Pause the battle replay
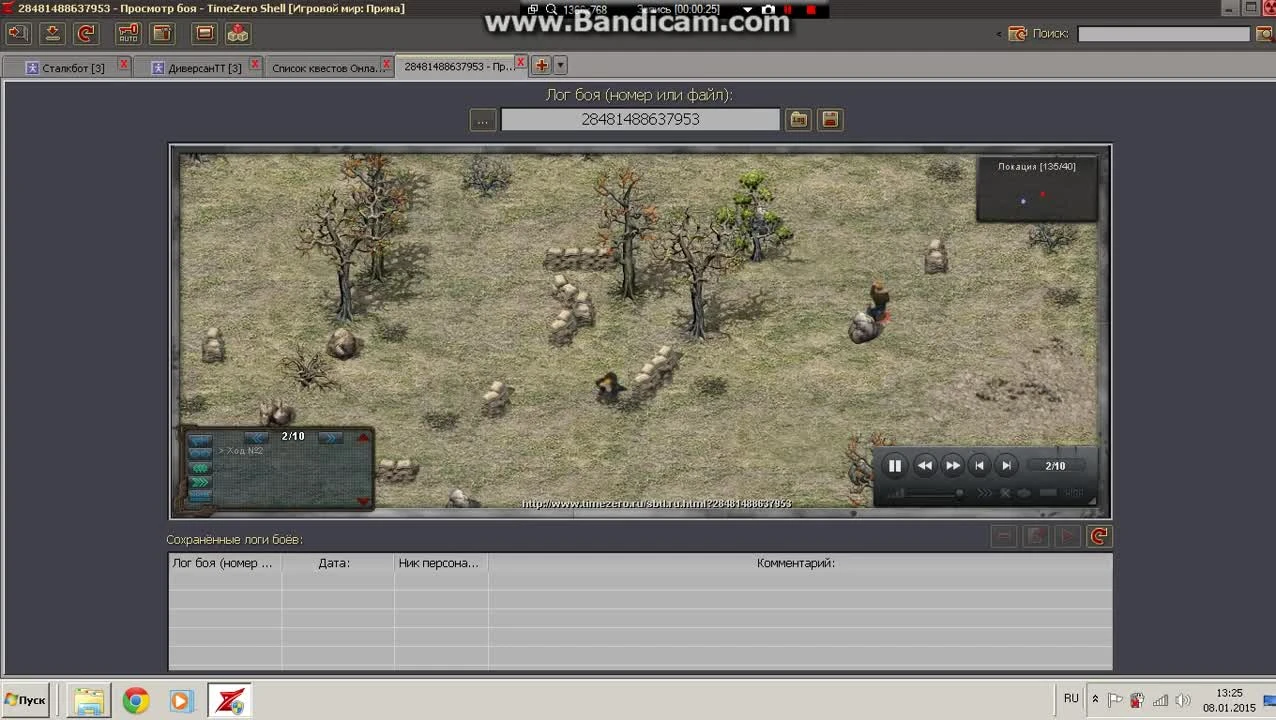The height and width of the screenshot is (720, 1276). coord(895,466)
